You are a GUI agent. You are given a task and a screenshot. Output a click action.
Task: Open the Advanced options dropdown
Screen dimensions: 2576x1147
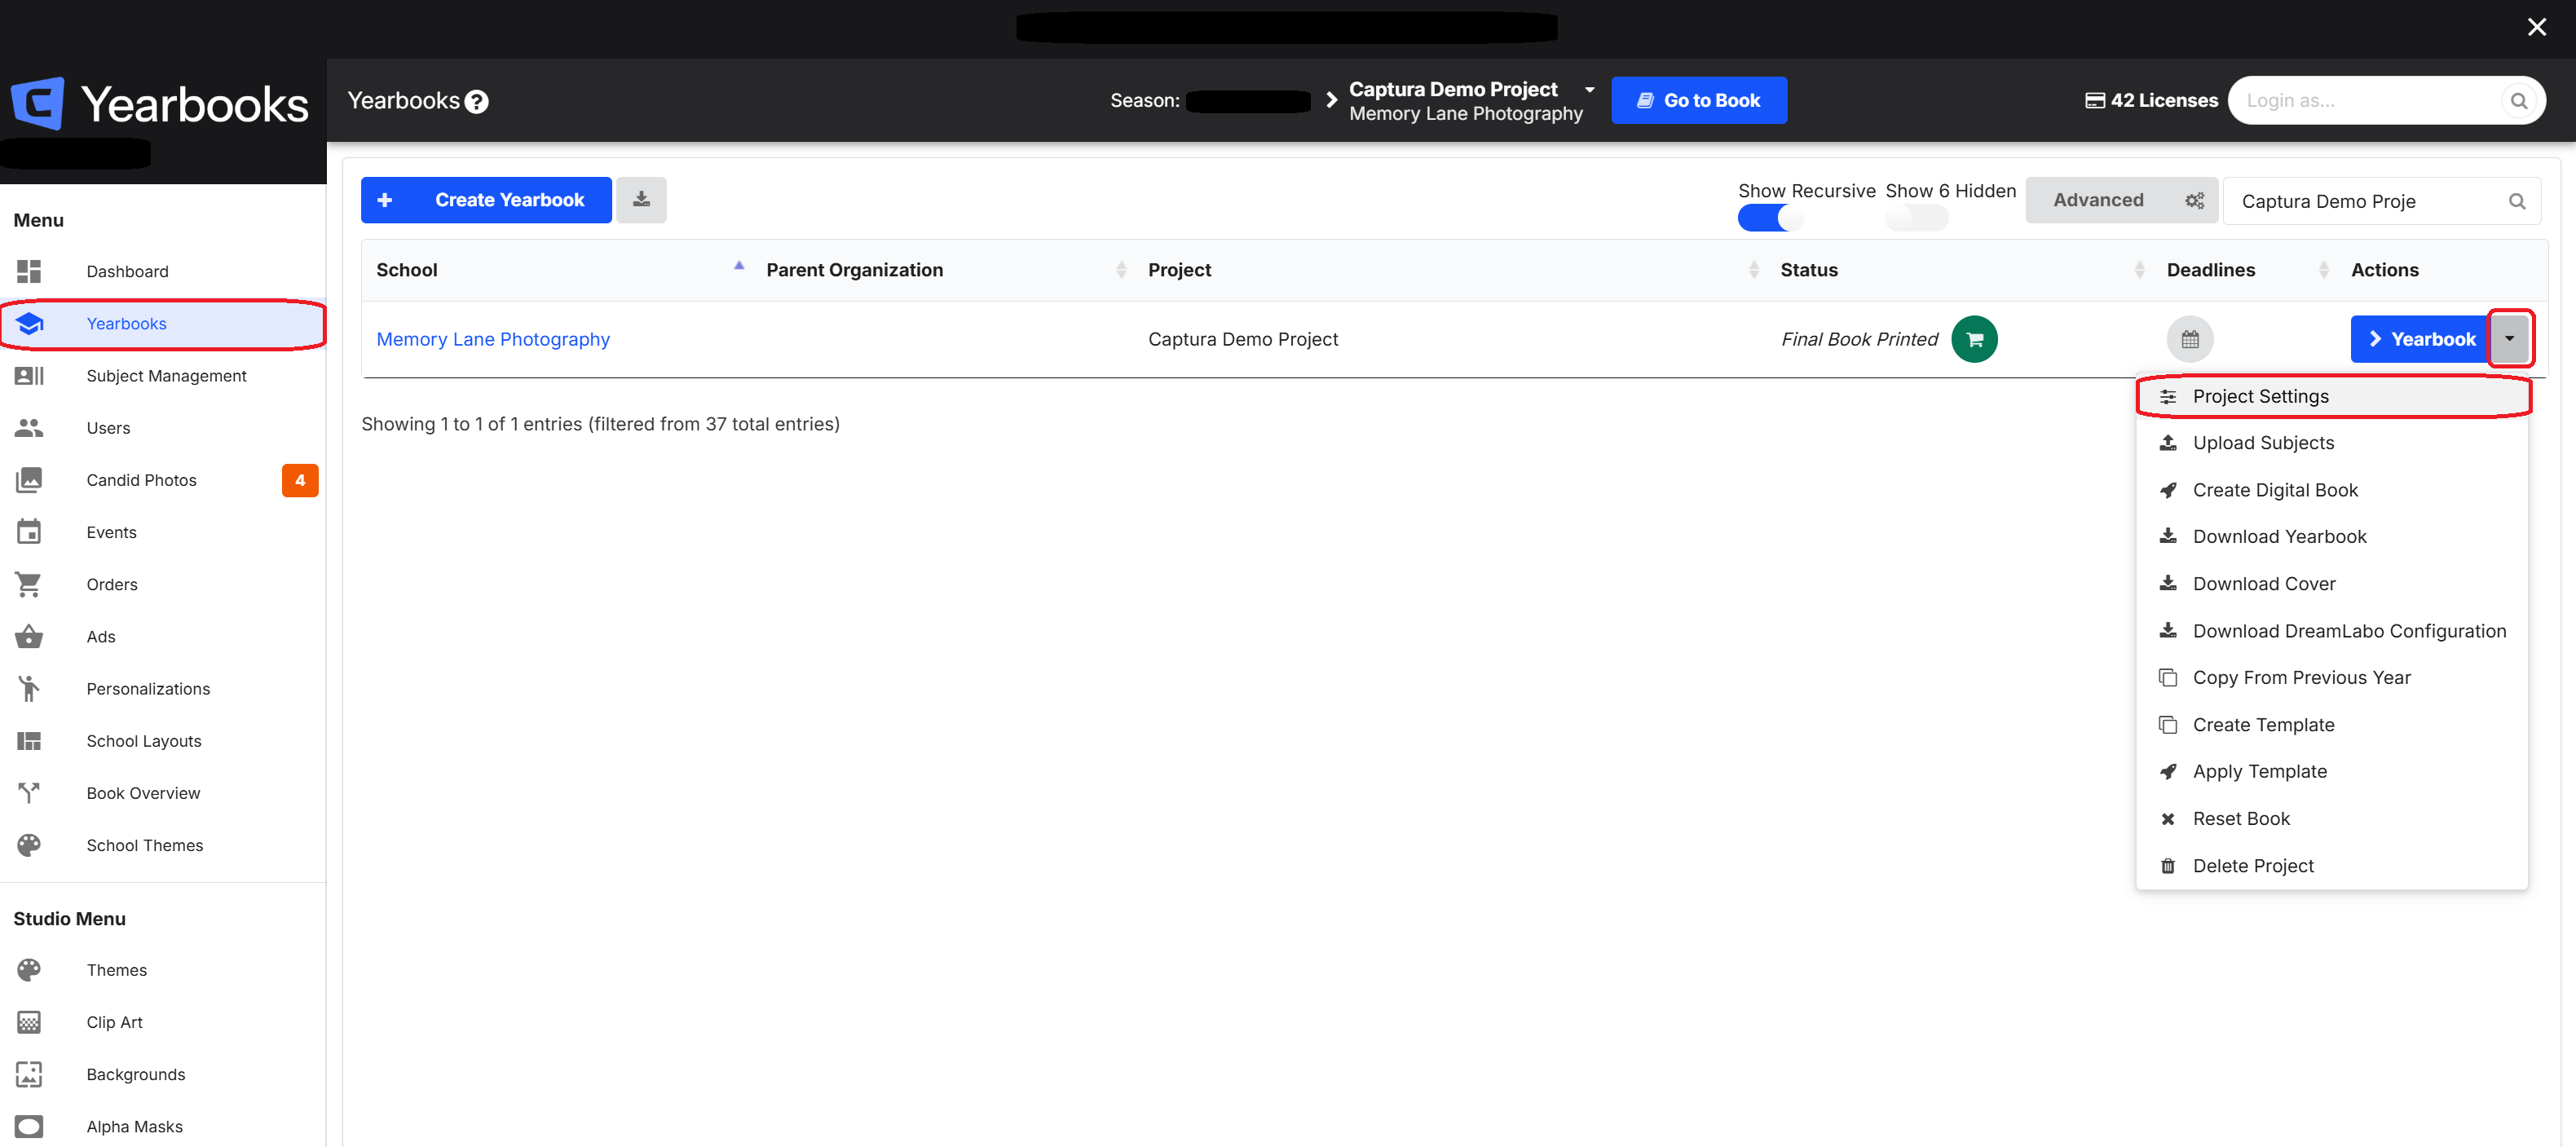[x=2122, y=200]
